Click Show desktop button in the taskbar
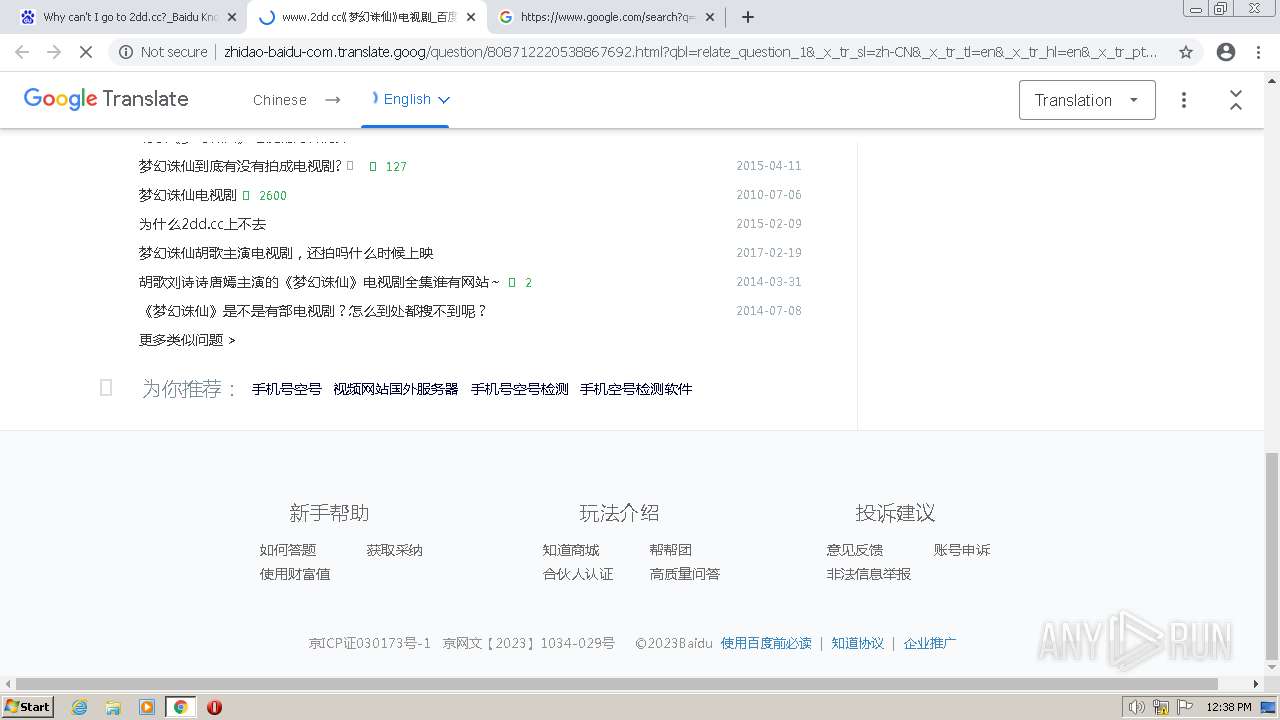The width and height of the screenshot is (1280, 720). [x=1268, y=707]
